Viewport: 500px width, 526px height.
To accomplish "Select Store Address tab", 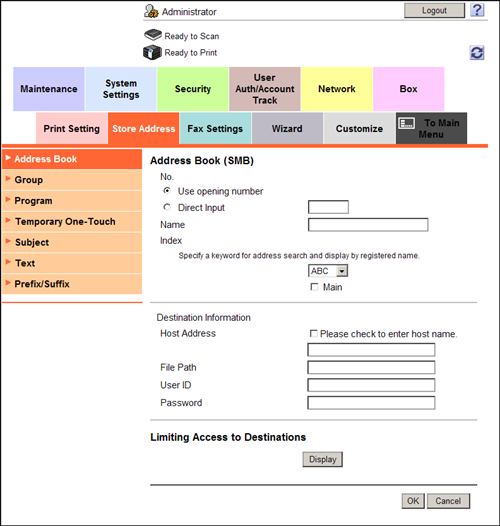I will tap(144, 128).
